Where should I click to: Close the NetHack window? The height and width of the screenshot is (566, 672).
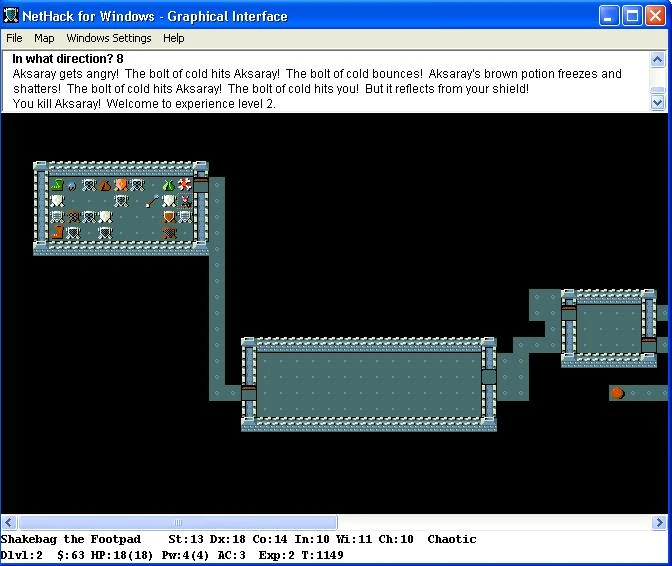pos(656,16)
